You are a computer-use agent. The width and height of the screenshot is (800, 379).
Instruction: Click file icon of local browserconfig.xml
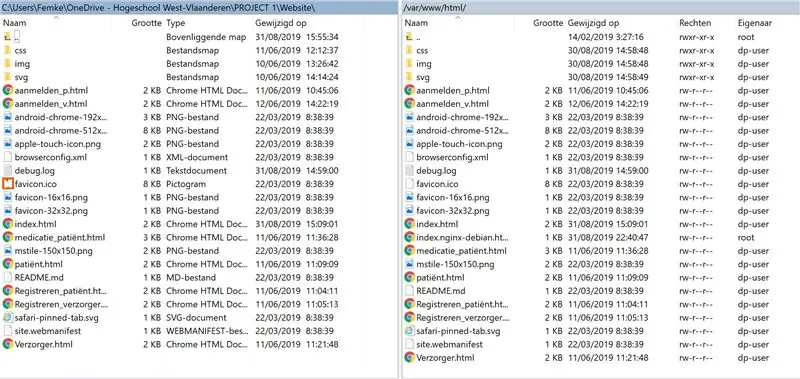(8, 157)
